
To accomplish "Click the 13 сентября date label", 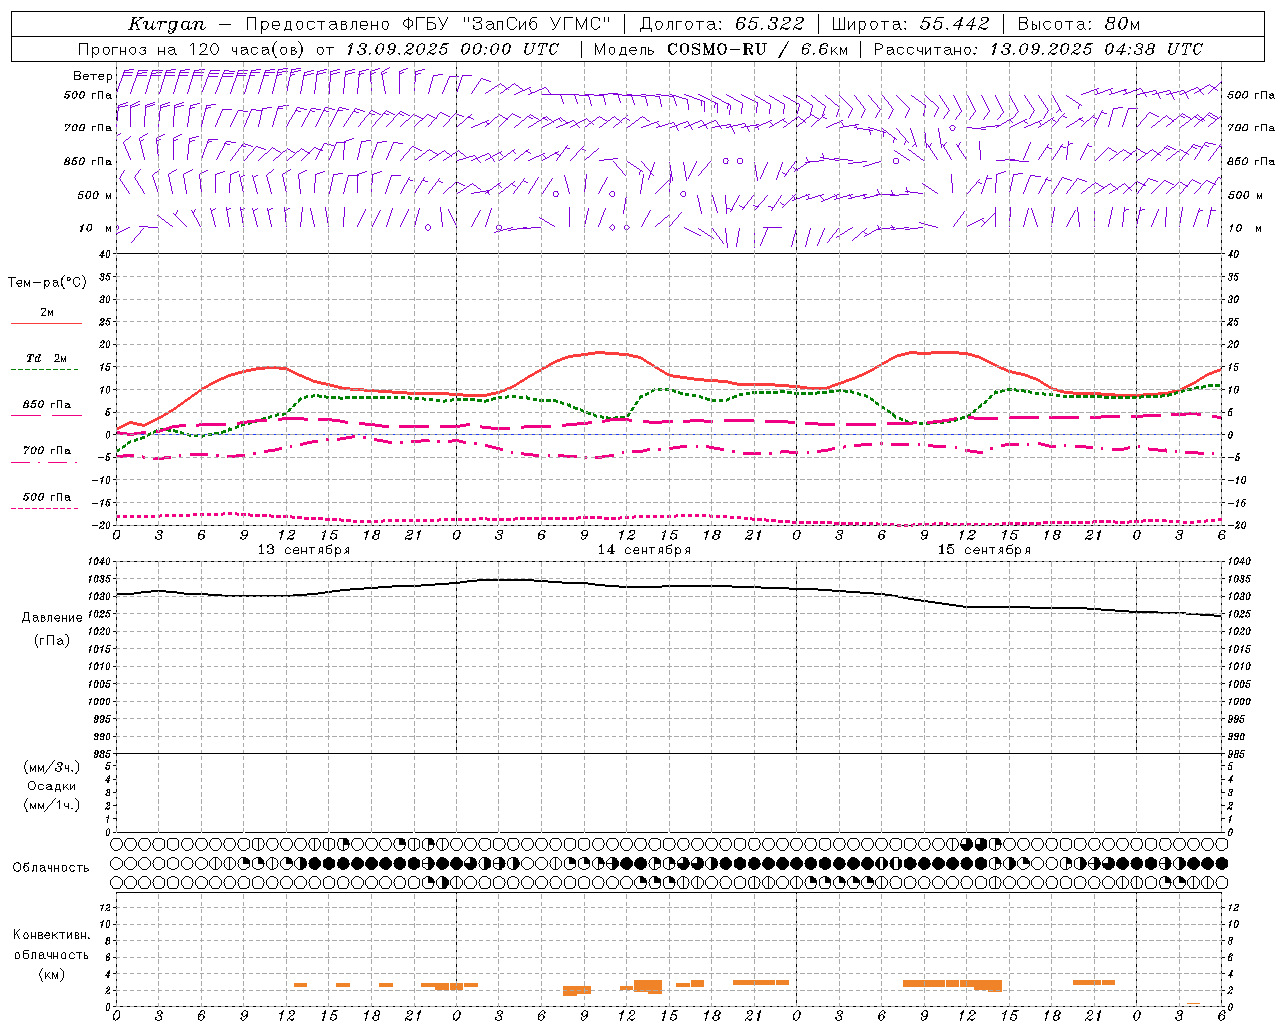I will (303, 550).
